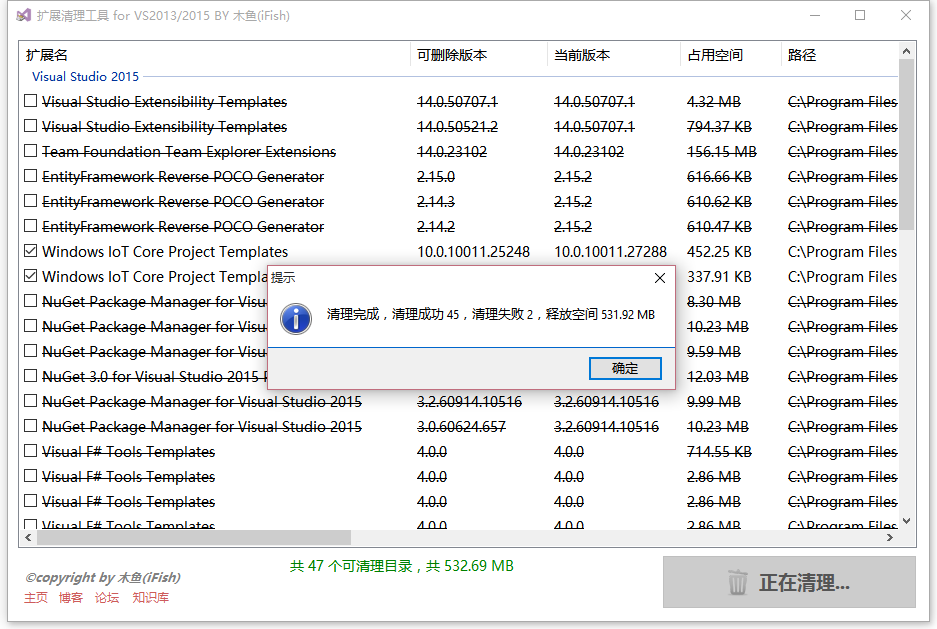Select the Visual Studio 2015 group header
This screenshot has width=937, height=629.
tap(85, 76)
